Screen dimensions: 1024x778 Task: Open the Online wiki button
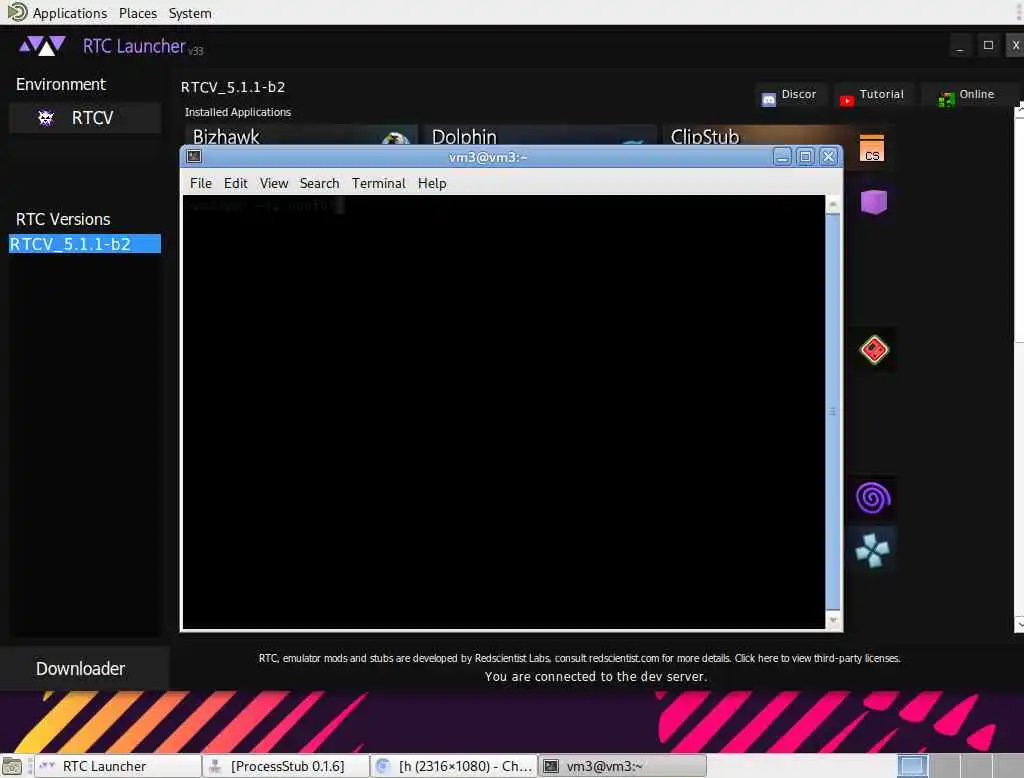(967, 95)
